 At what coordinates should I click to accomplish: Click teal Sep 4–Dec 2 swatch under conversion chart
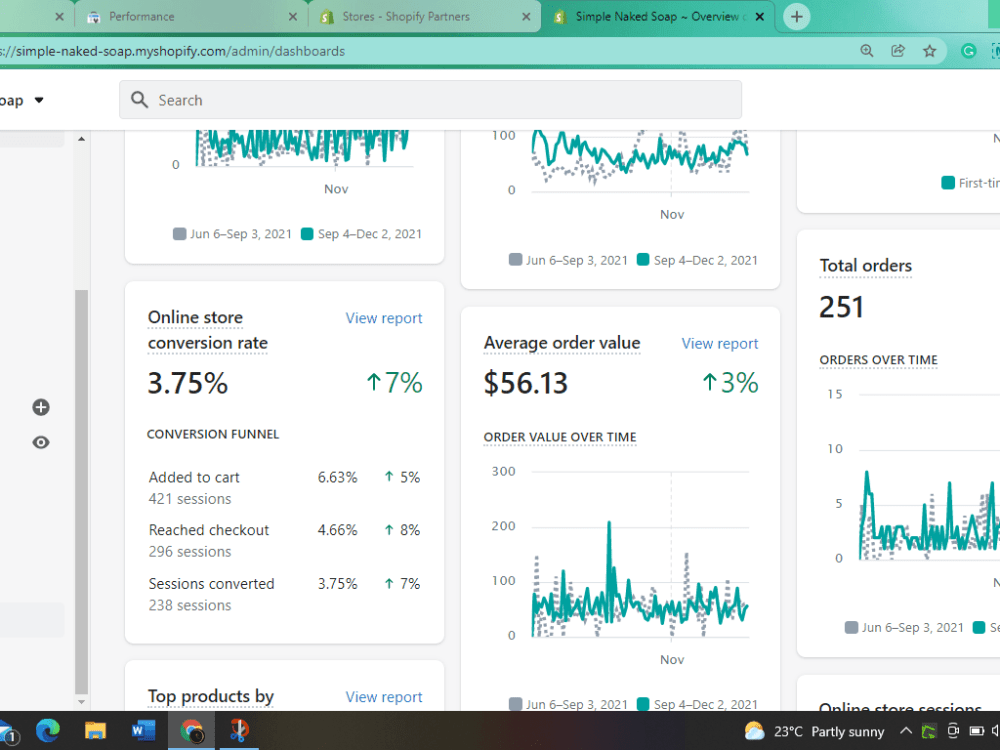(x=307, y=234)
